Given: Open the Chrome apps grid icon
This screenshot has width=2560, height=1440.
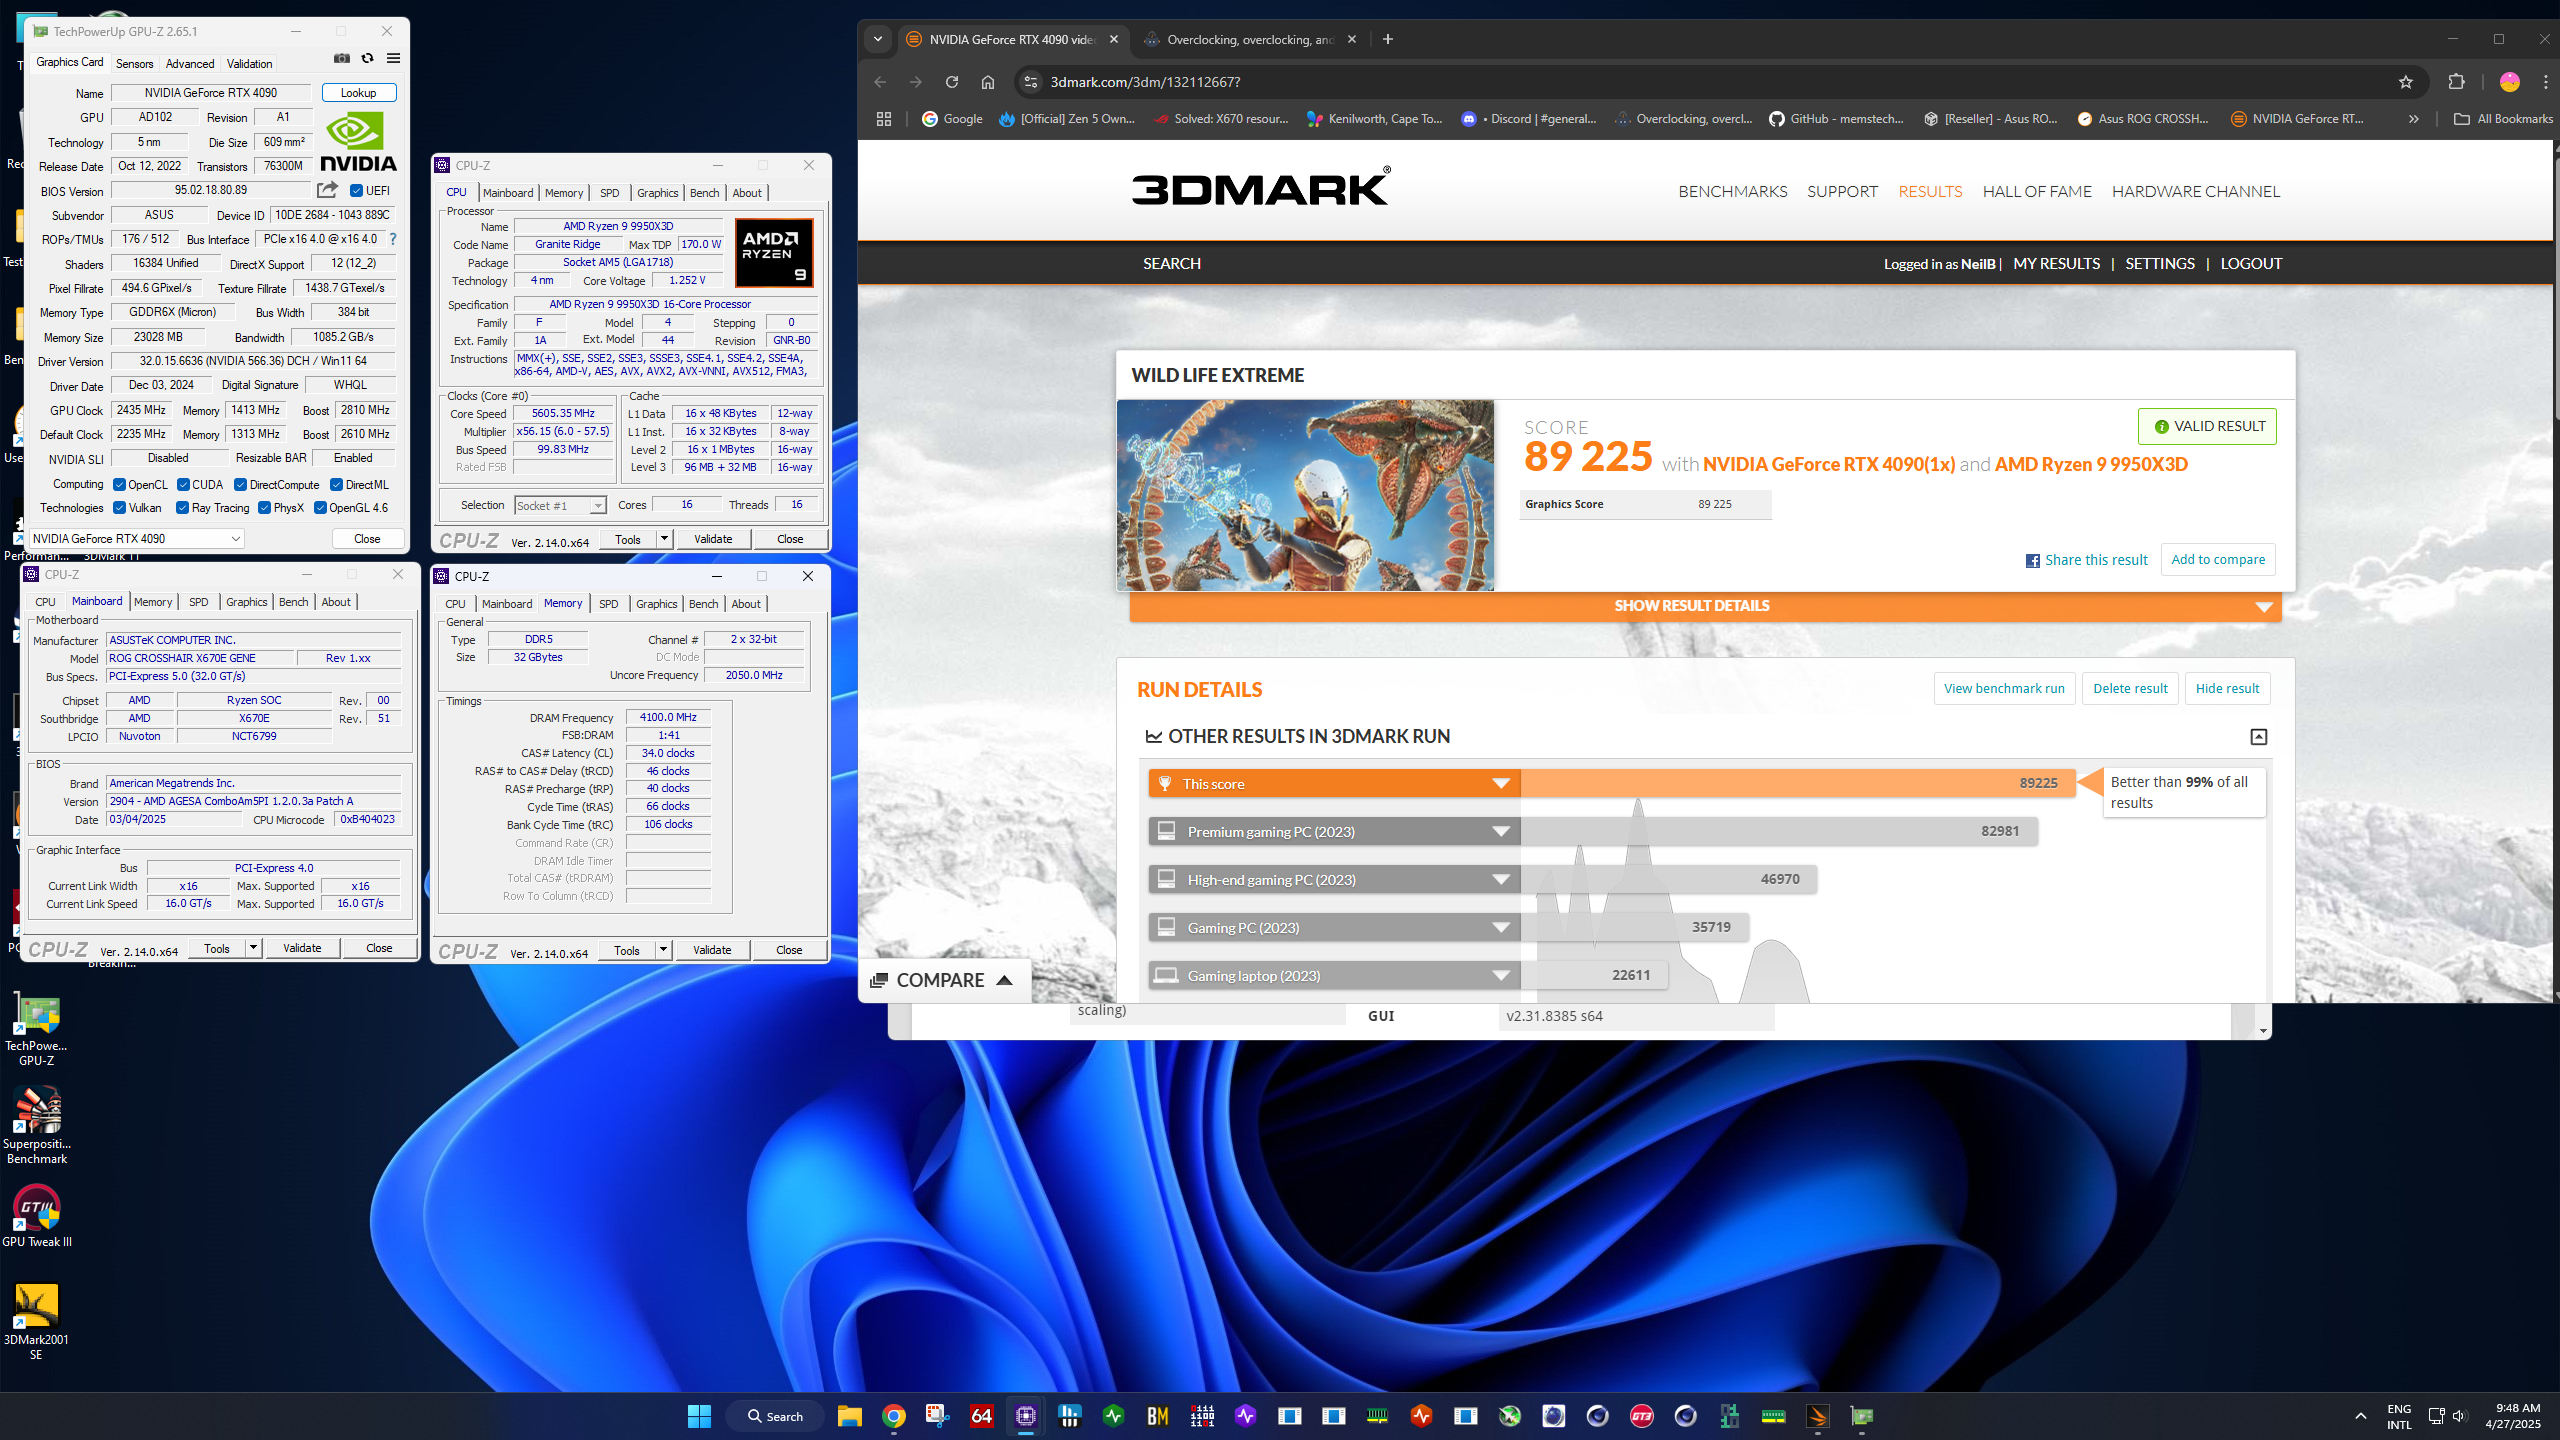Looking at the screenshot, I should [884, 119].
